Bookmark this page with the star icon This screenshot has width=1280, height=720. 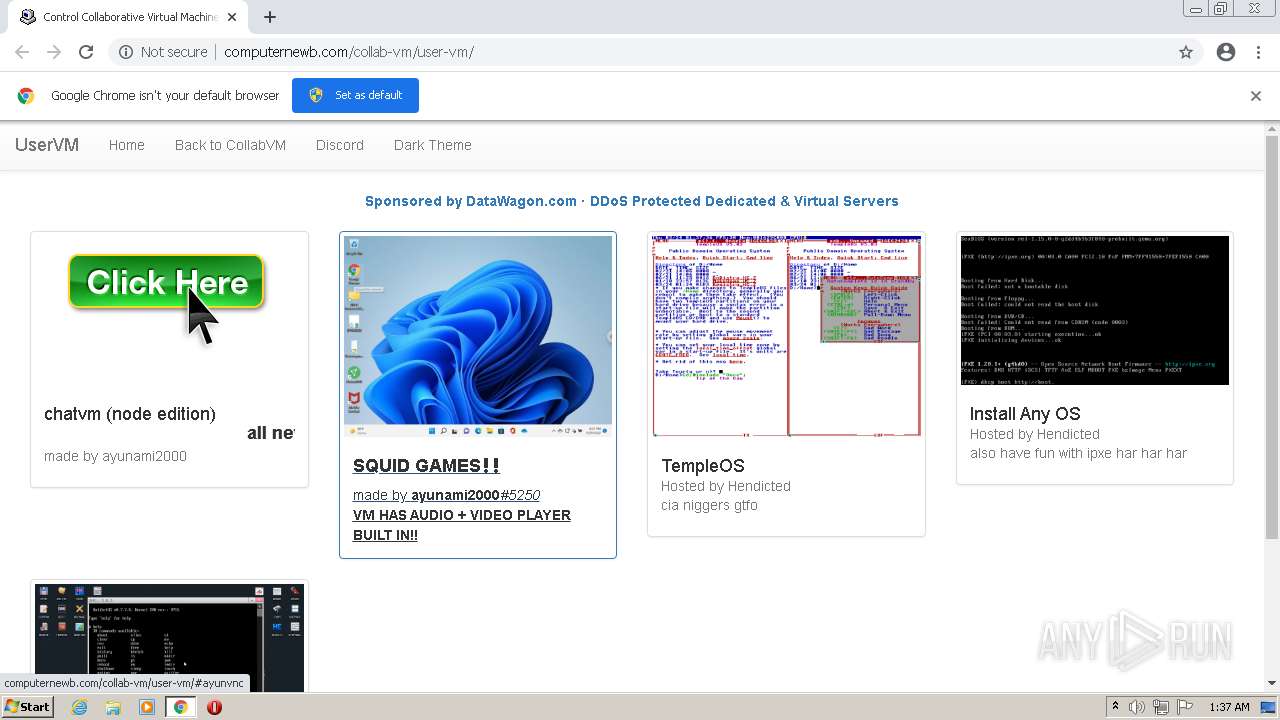pyautogui.click(x=1186, y=52)
